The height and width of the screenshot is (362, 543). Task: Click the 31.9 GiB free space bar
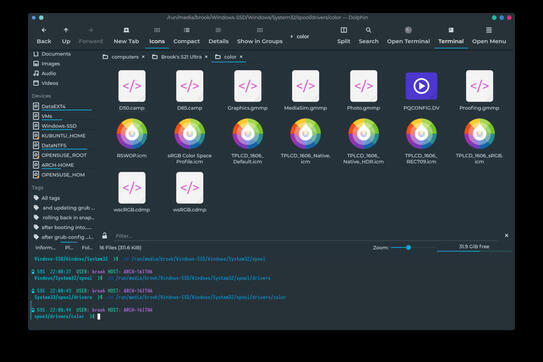pyautogui.click(x=474, y=247)
